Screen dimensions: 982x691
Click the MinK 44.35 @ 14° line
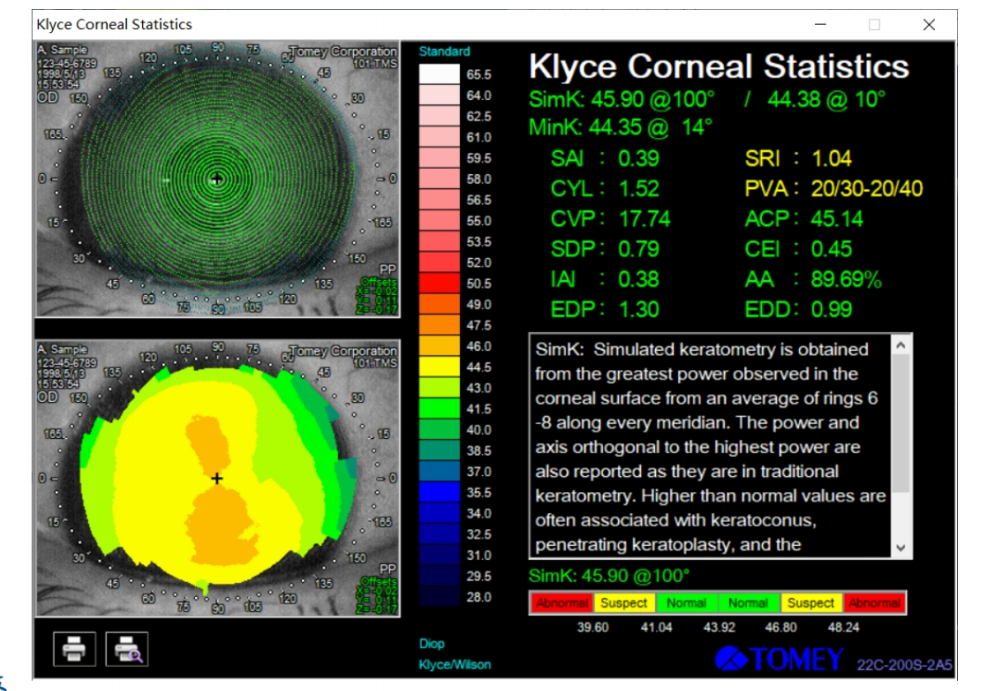pyautogui.click(x=620, y=127)
